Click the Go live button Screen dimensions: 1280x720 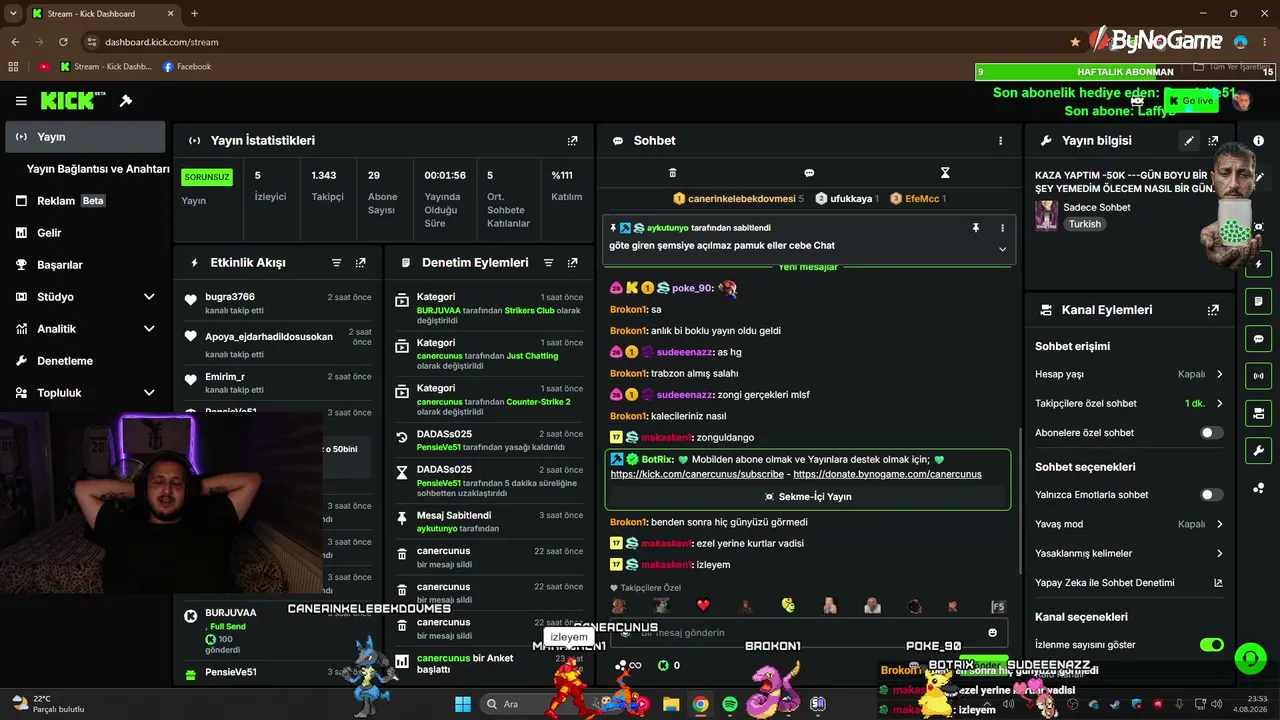pyautogui.click(x=1190, y=101)
